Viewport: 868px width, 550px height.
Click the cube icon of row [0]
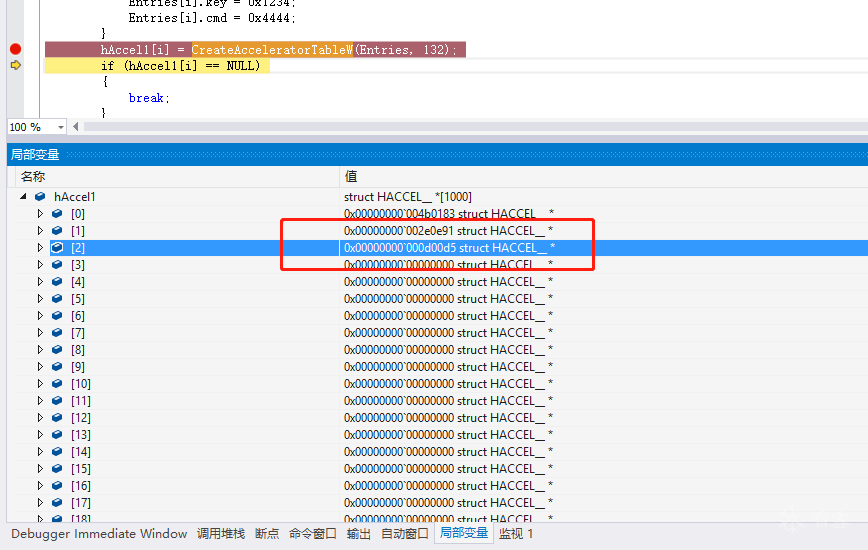[57, 214]
